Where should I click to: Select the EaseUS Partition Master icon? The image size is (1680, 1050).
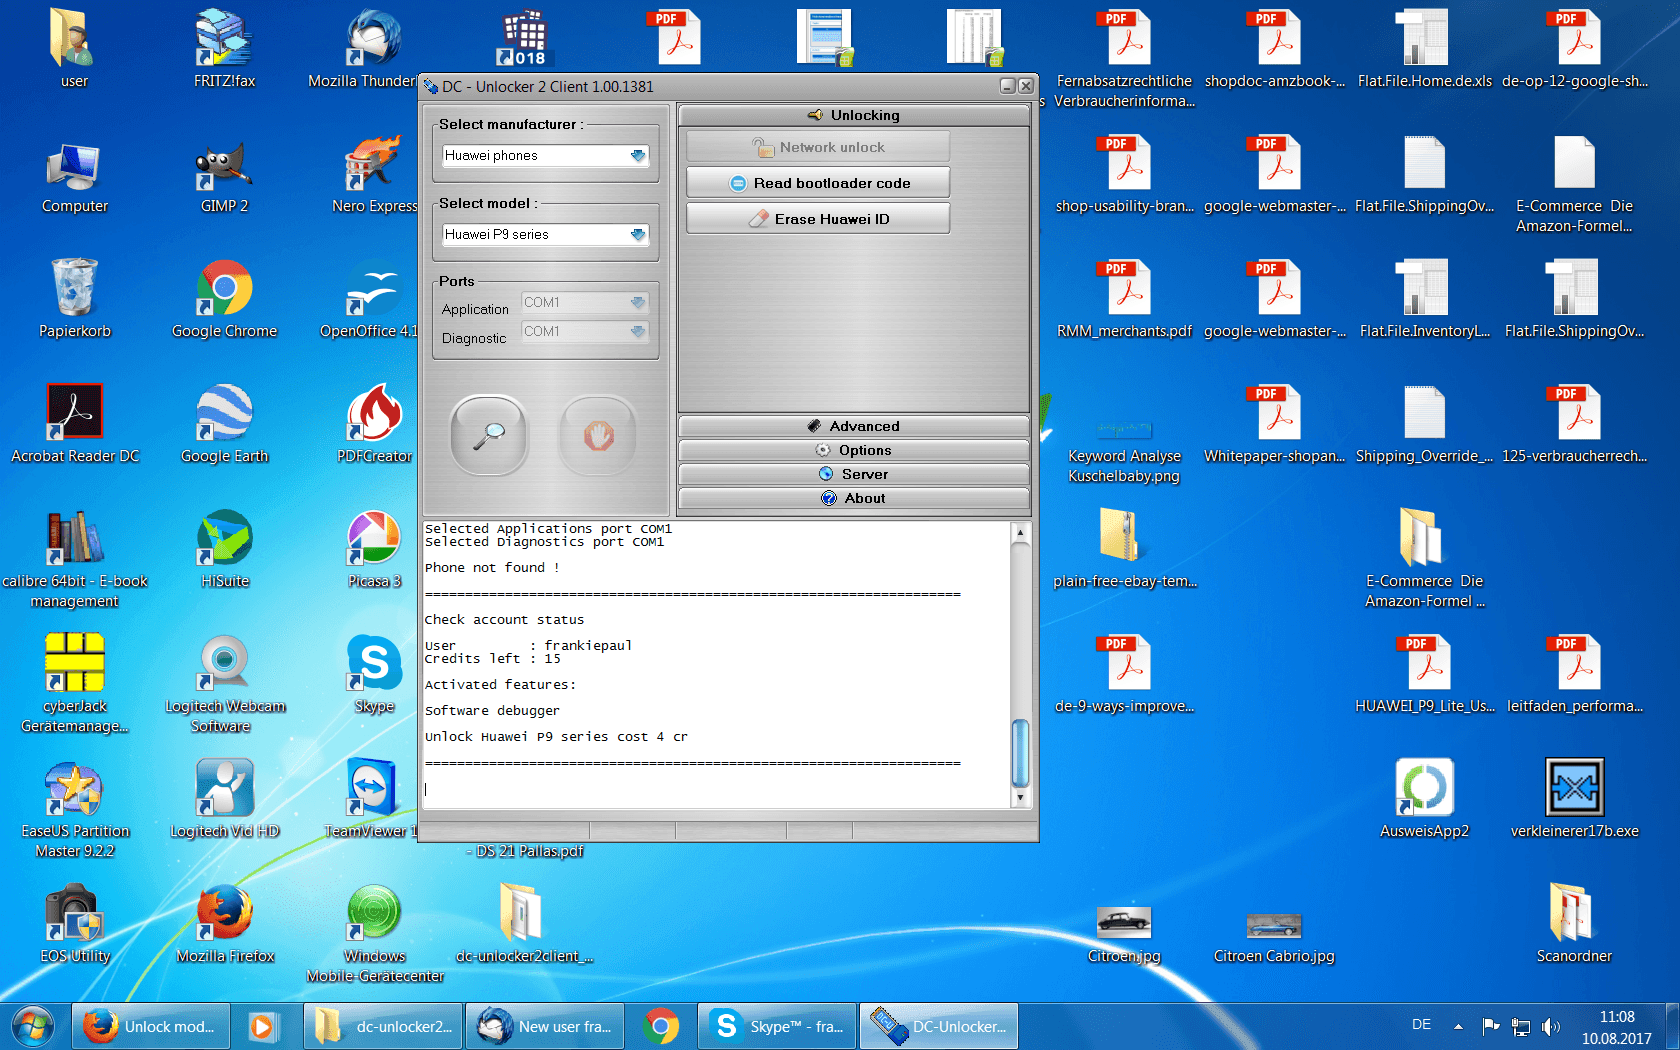[x=74, y=810]
